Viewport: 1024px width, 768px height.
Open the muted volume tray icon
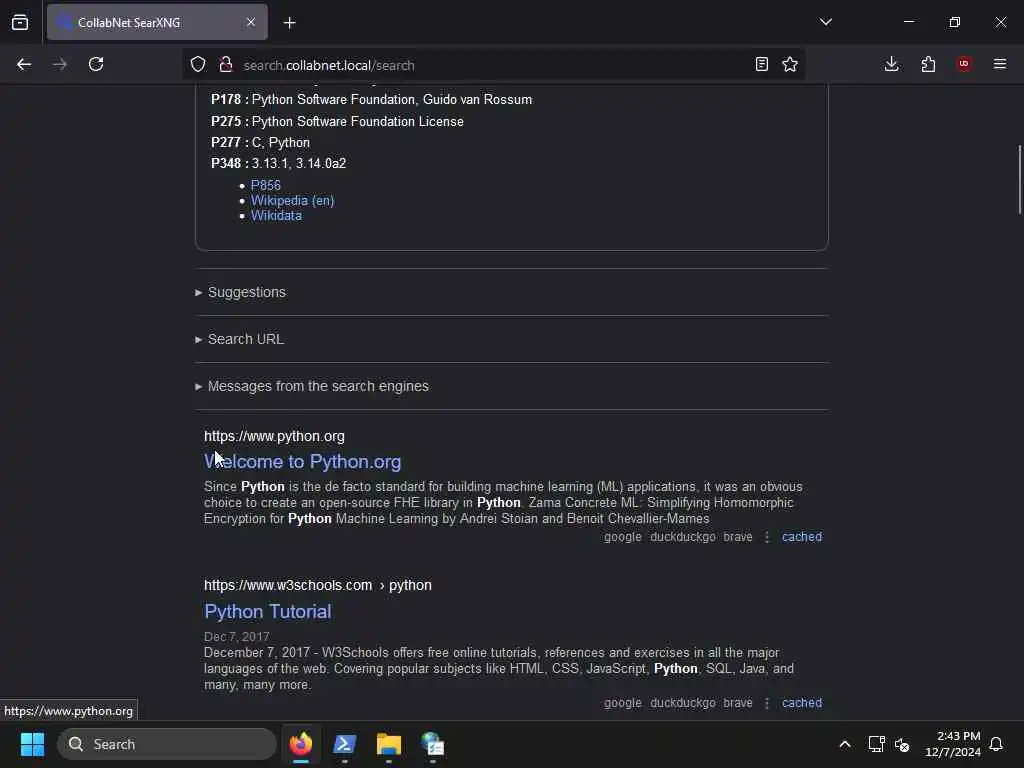pyautogui.click(x=902, y=744)
